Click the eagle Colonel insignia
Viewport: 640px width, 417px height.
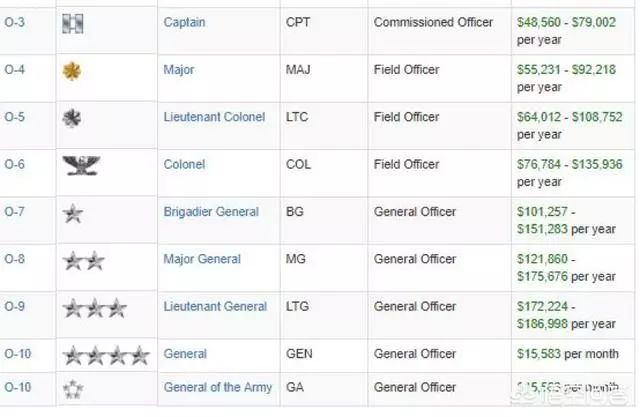pyautogui.click(x=81, y=166)
